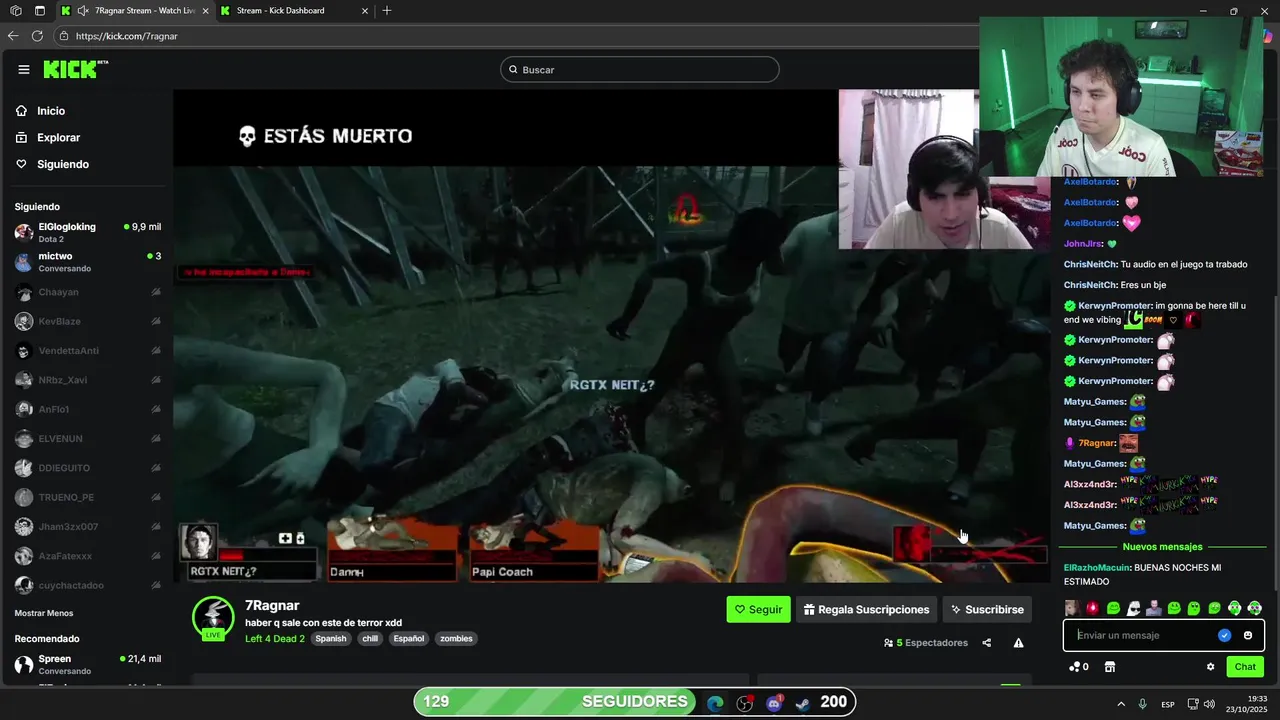The height and width of the screenshot is (720, 1280).
Task: Open ElGlogloking channel in followed list
Action: [x=88, y=232]
